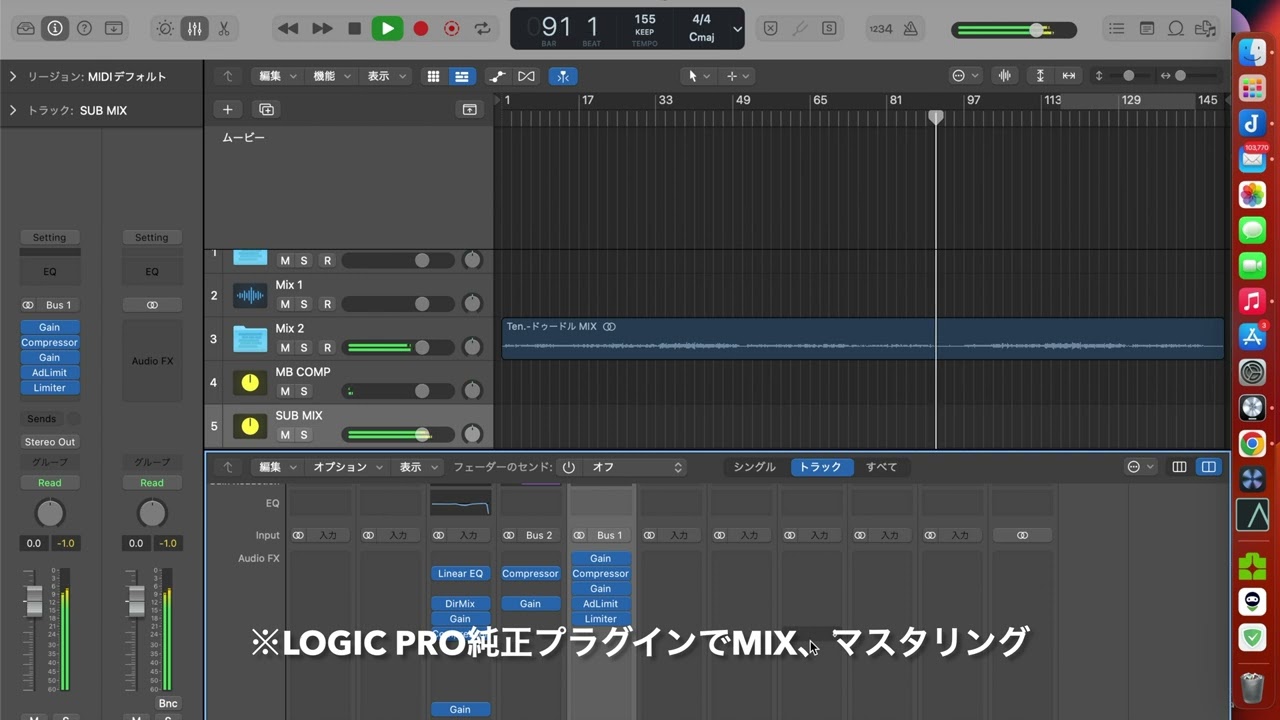Toggle the Mixer button in control bar

(x=194, y=29)
